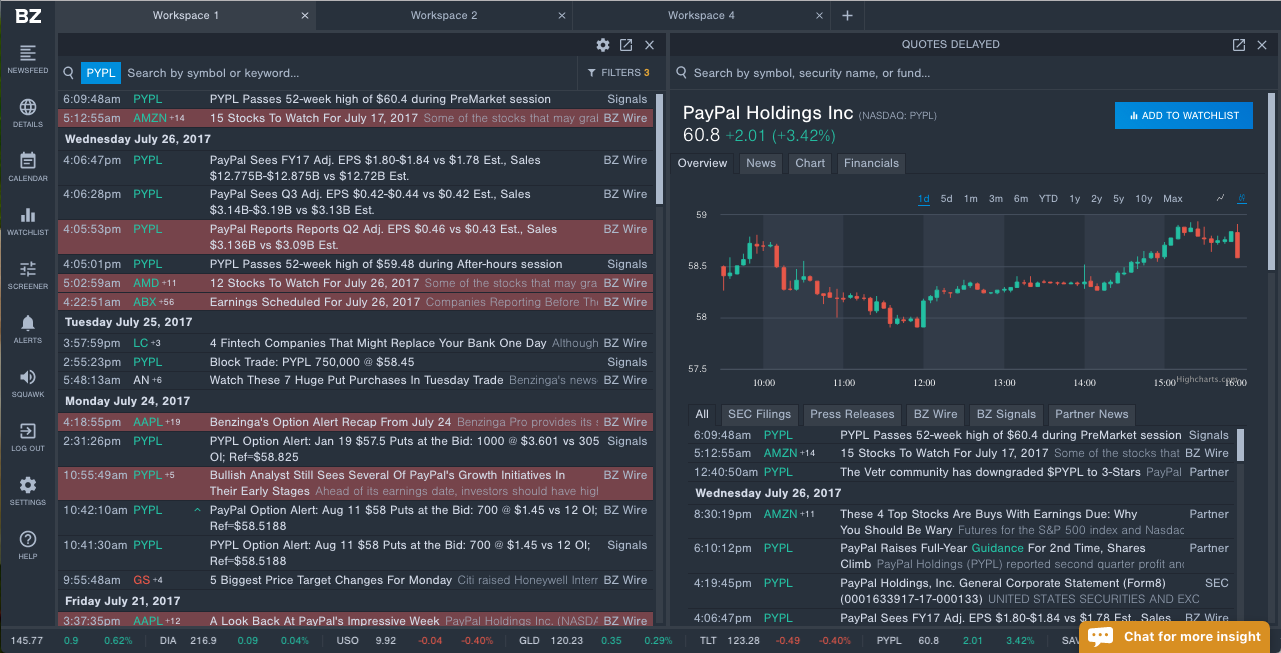Open the News tab for PayPal
The height and width of the screenshot is (653, 1281).
click(761, 163)
